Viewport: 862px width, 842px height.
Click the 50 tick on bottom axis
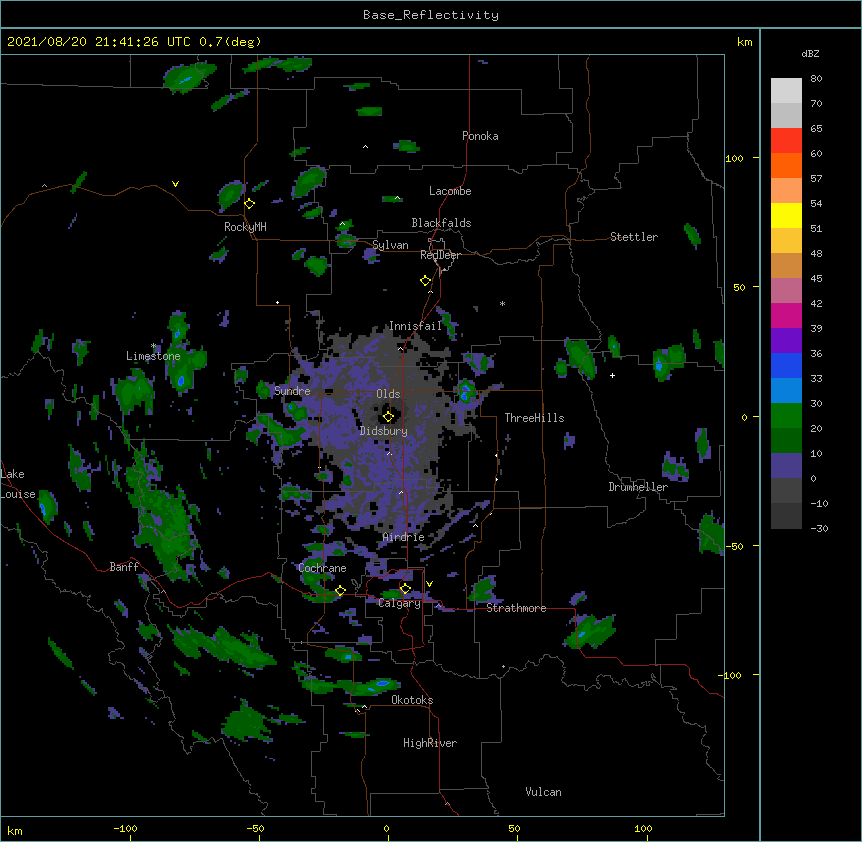pos(515,828)
